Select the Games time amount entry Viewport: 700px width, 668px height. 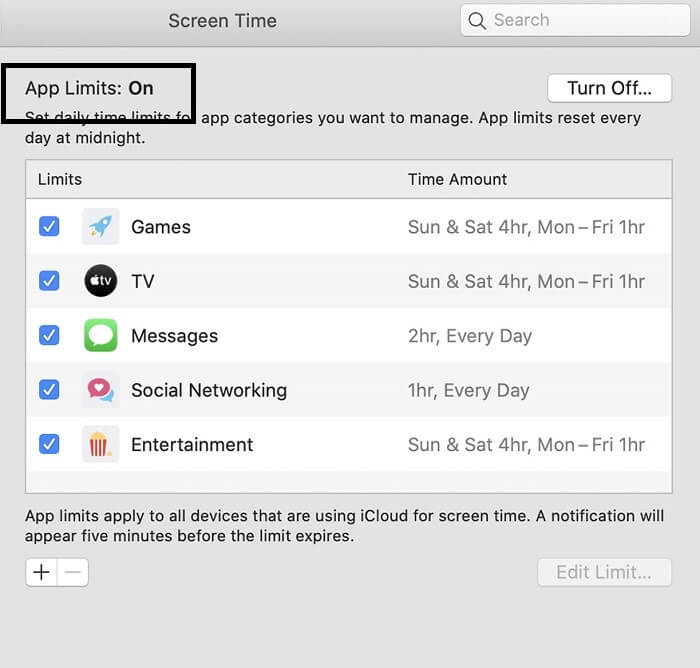click(x=526, y=227)
